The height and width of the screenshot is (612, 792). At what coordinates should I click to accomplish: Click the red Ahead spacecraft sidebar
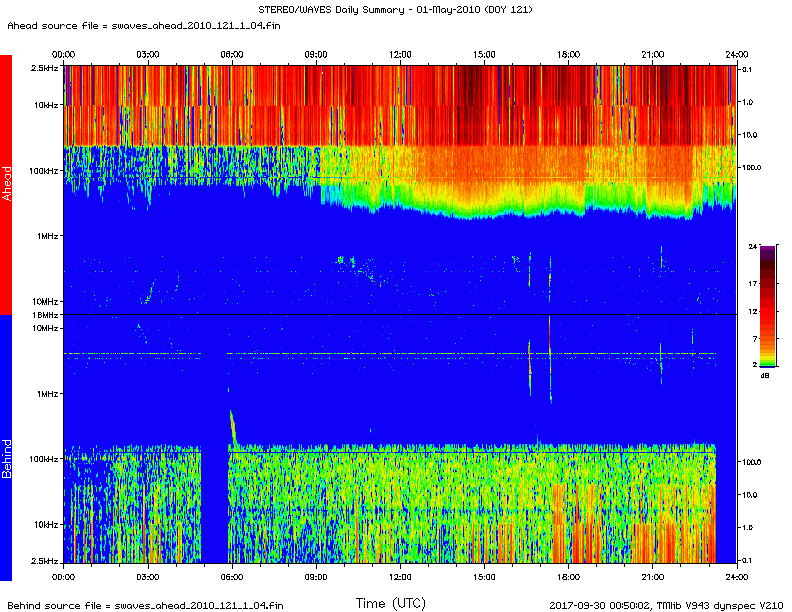point(6,184)
